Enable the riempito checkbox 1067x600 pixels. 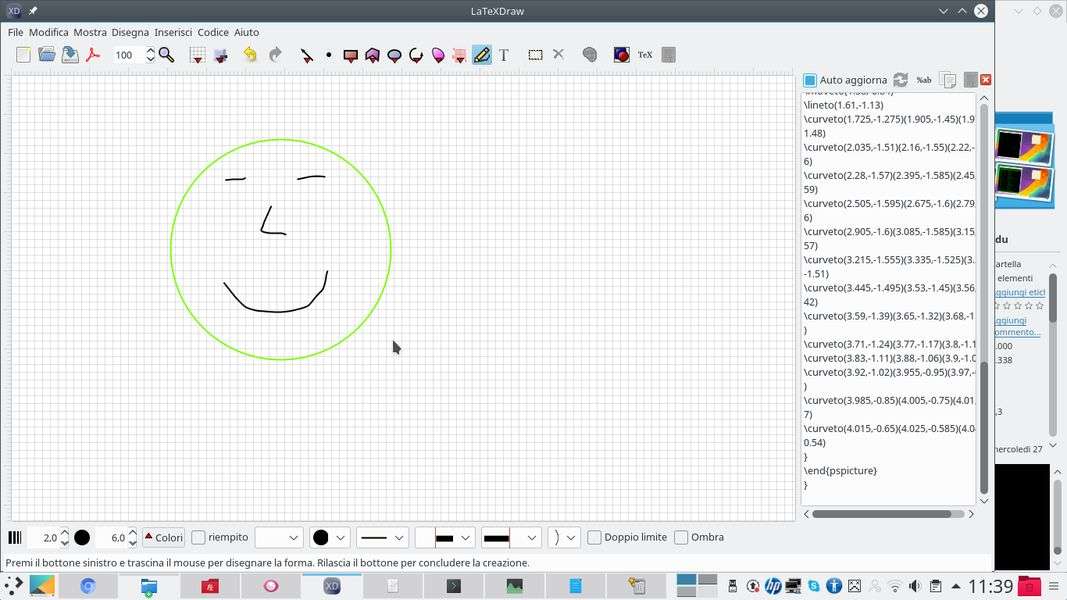[x=199, y=537]
